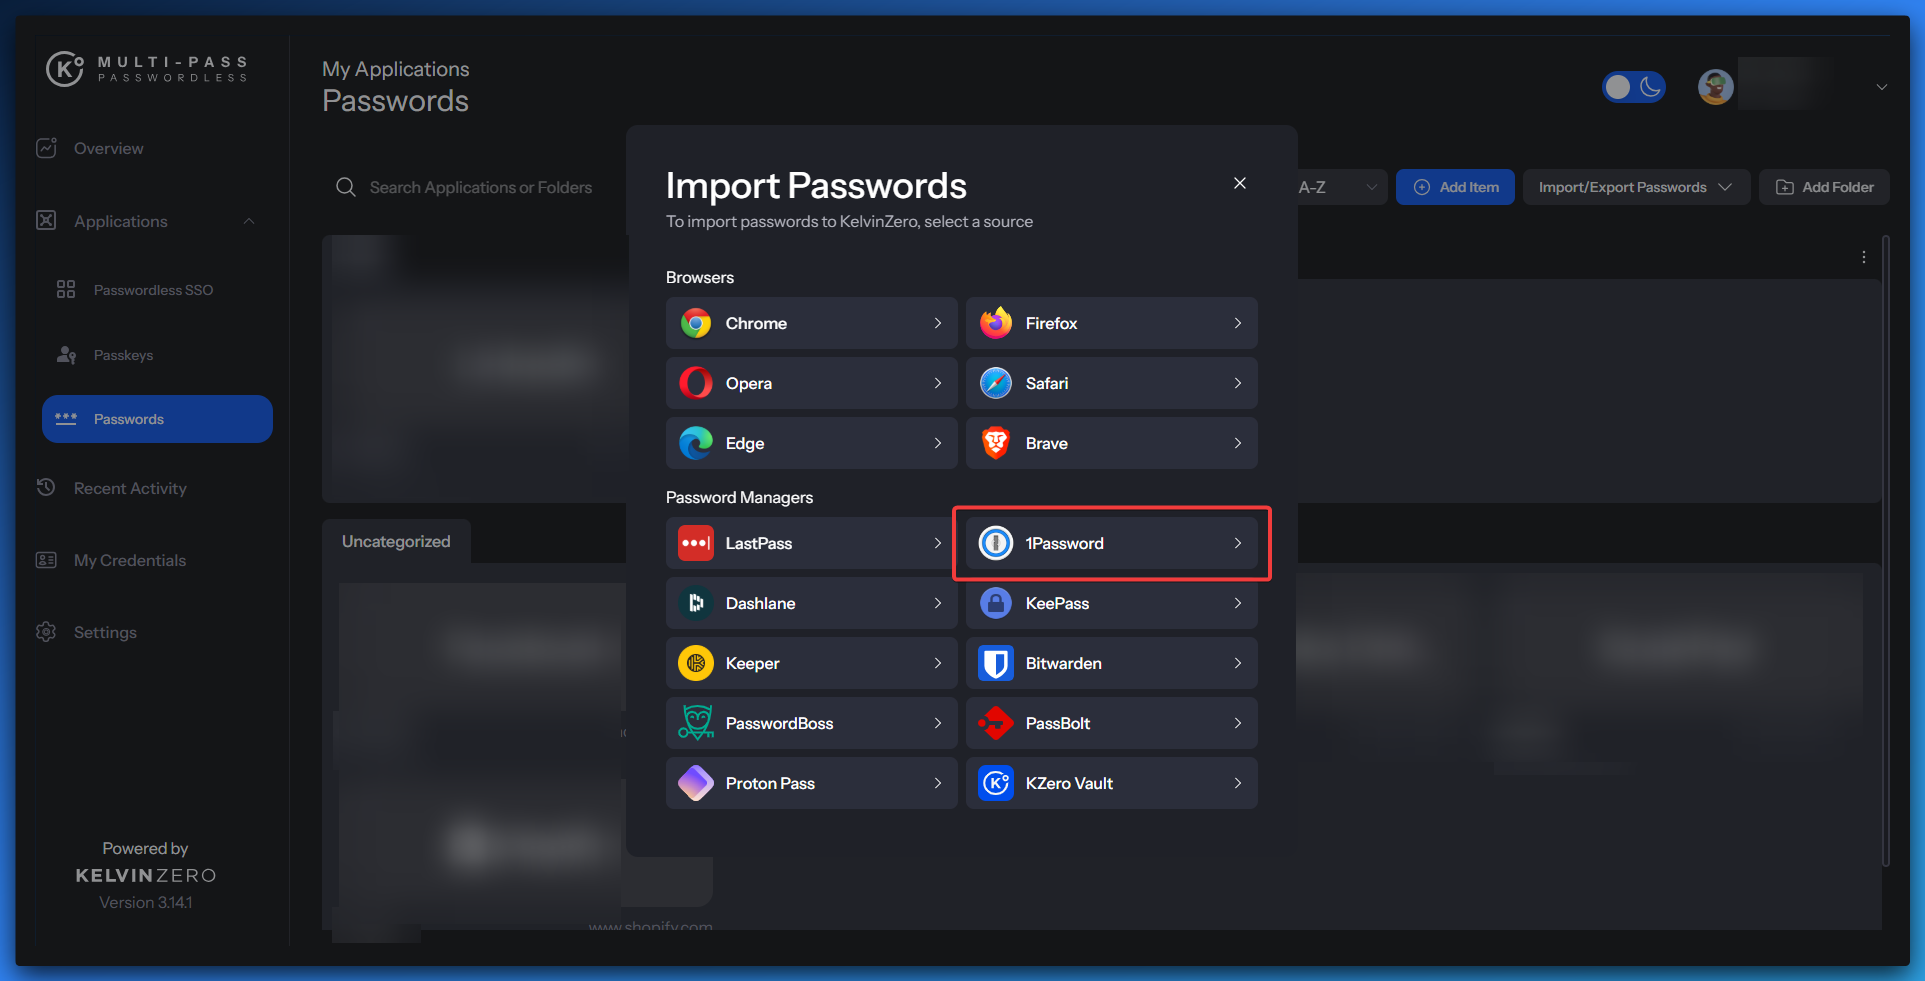This screenshot has width=1925, height=981.
Task: Click the Proton Pass icon
Action: [x=695, y=783]
